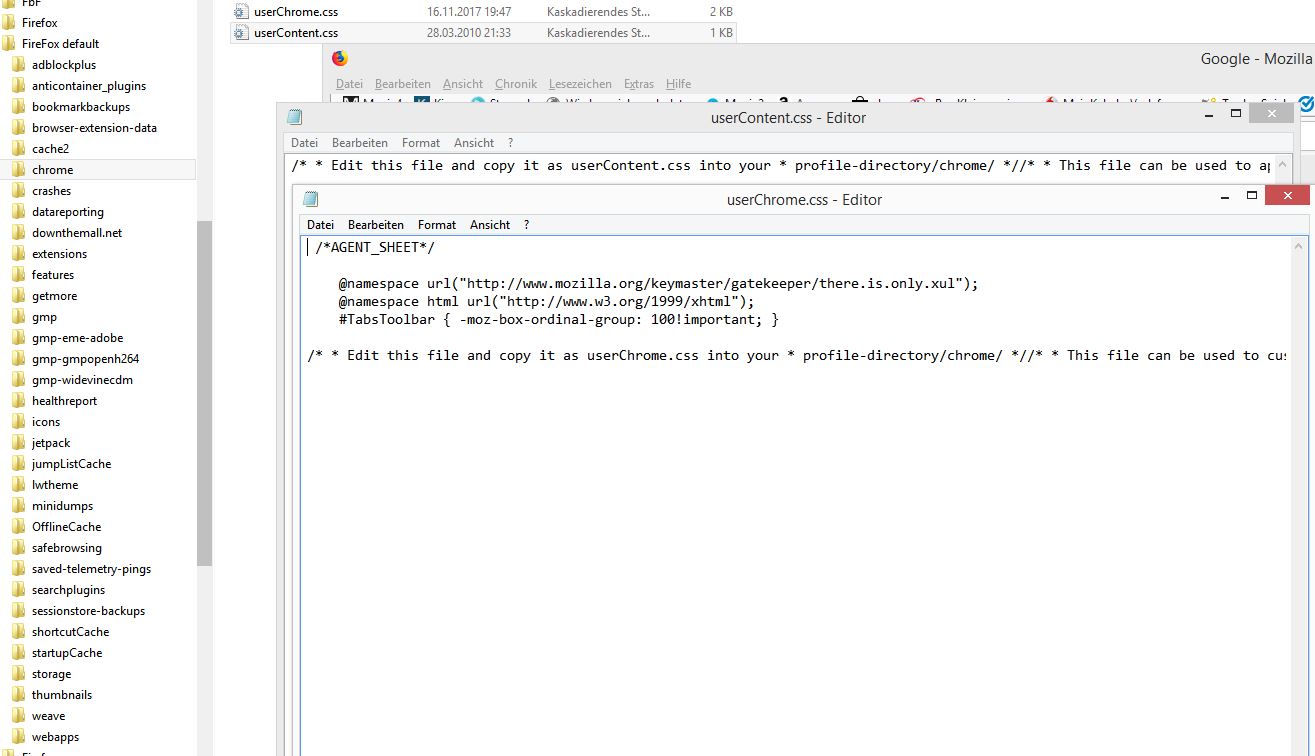
Task: Select the userContent.css file icon
Action: 240,33
